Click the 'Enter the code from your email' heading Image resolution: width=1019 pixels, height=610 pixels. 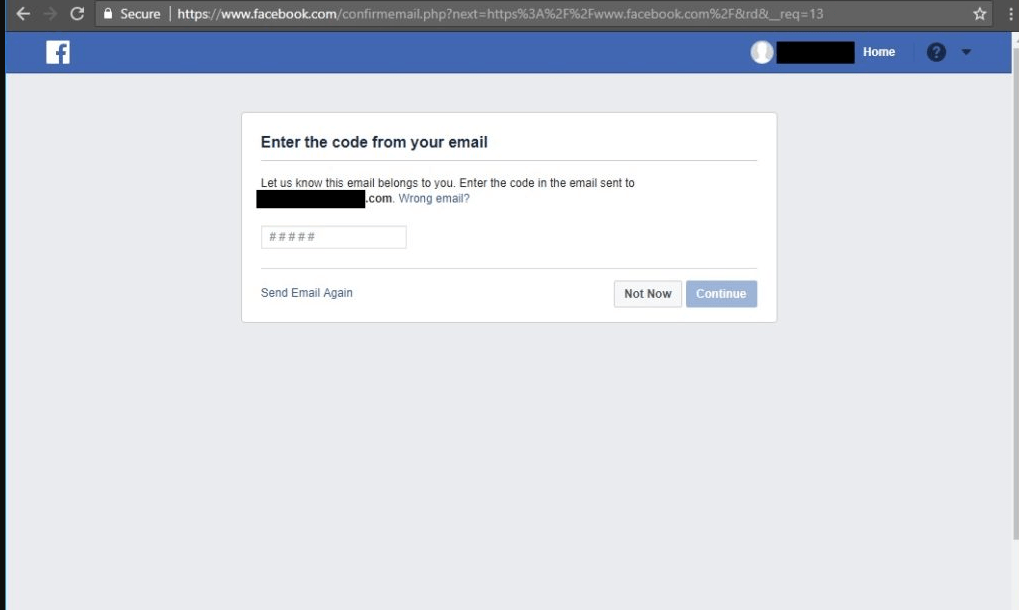click(374, 142)
